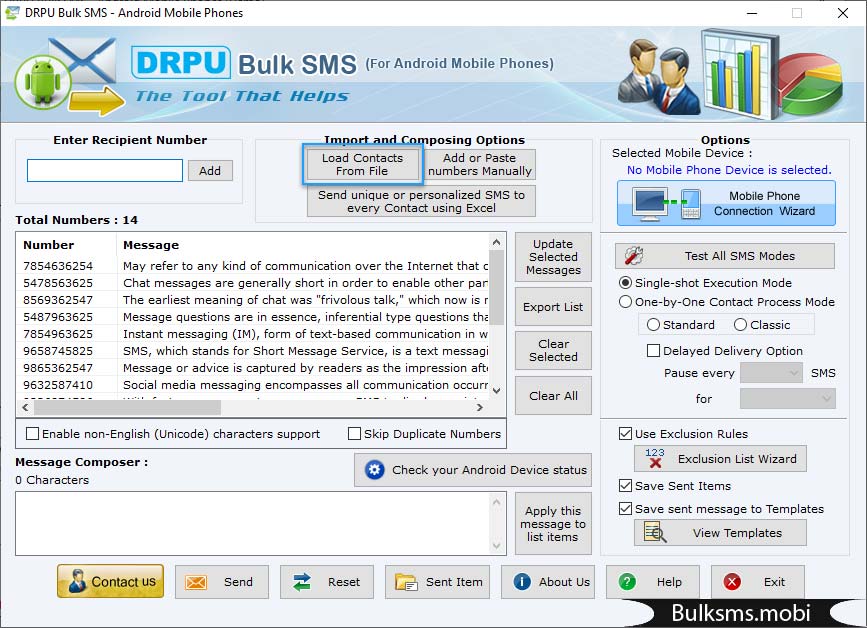Click the contact list vertical scrollbar thumb
This screenshot has width=867, height=628.
coord(497,287)
